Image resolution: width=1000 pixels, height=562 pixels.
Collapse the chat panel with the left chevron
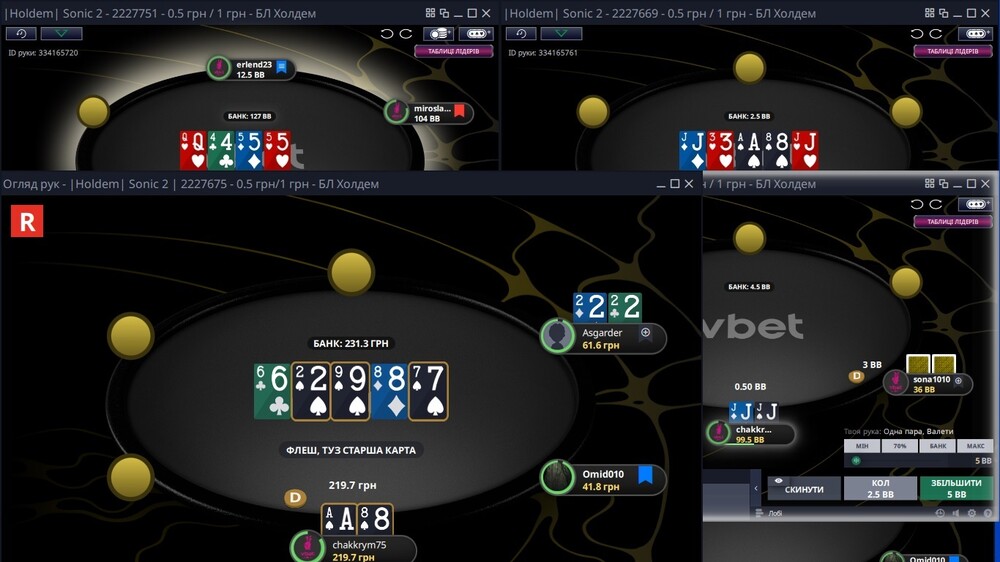(756, 489)
